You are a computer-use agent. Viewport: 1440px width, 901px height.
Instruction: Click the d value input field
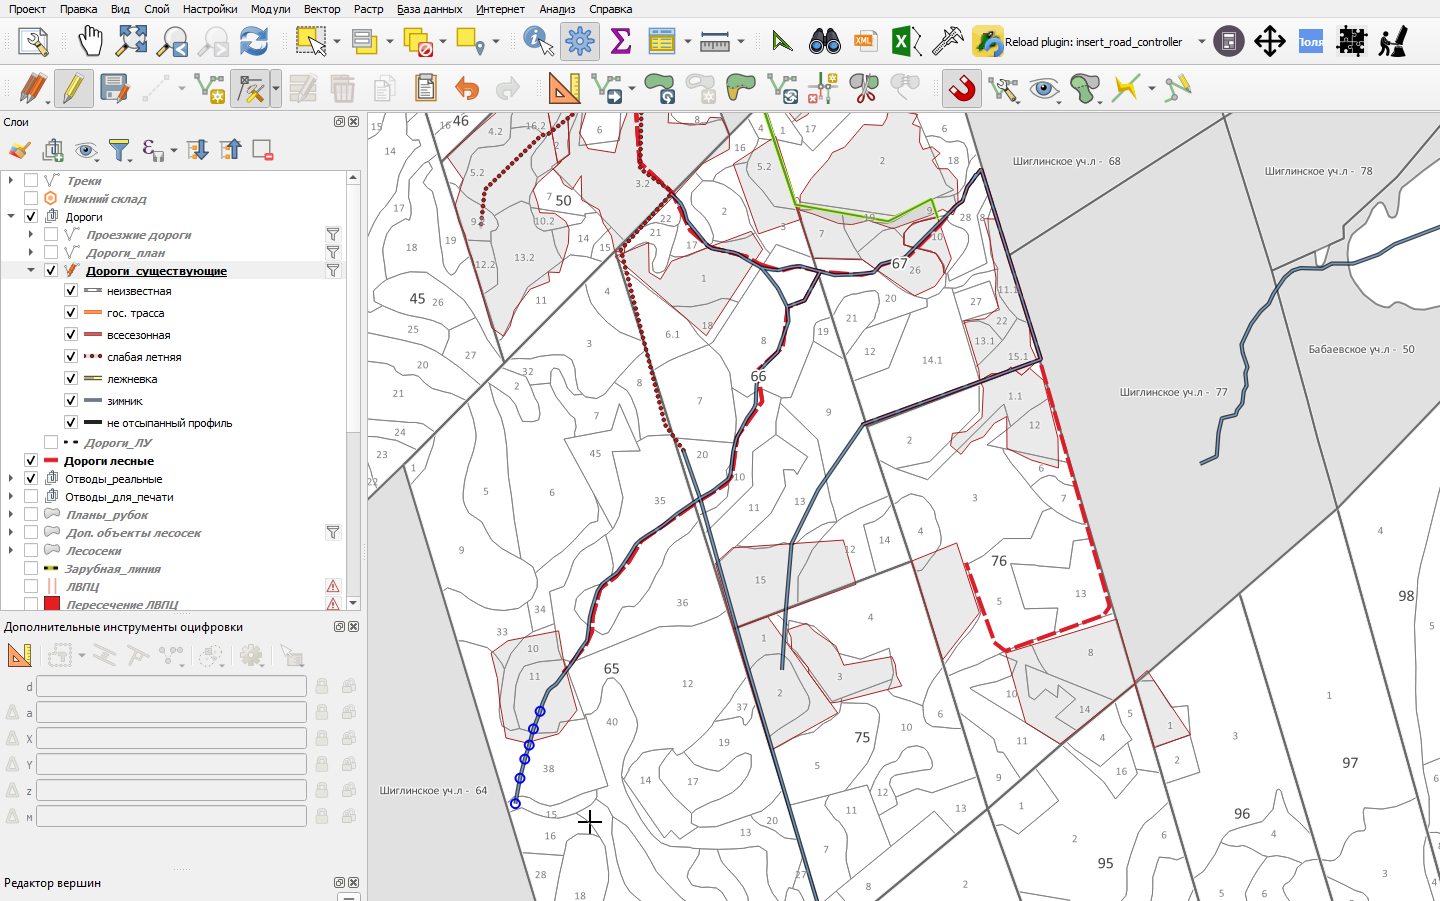click(171, 686)
